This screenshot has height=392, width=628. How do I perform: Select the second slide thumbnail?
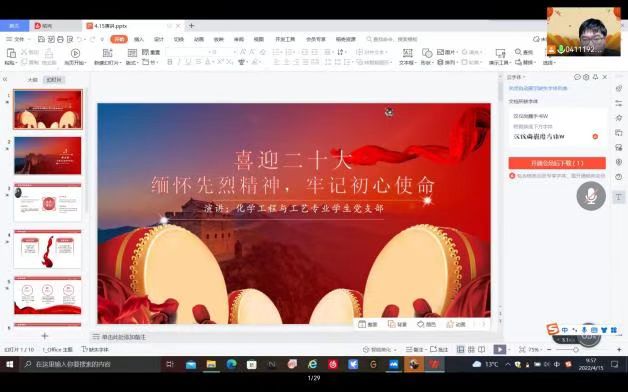coord(48,155)
